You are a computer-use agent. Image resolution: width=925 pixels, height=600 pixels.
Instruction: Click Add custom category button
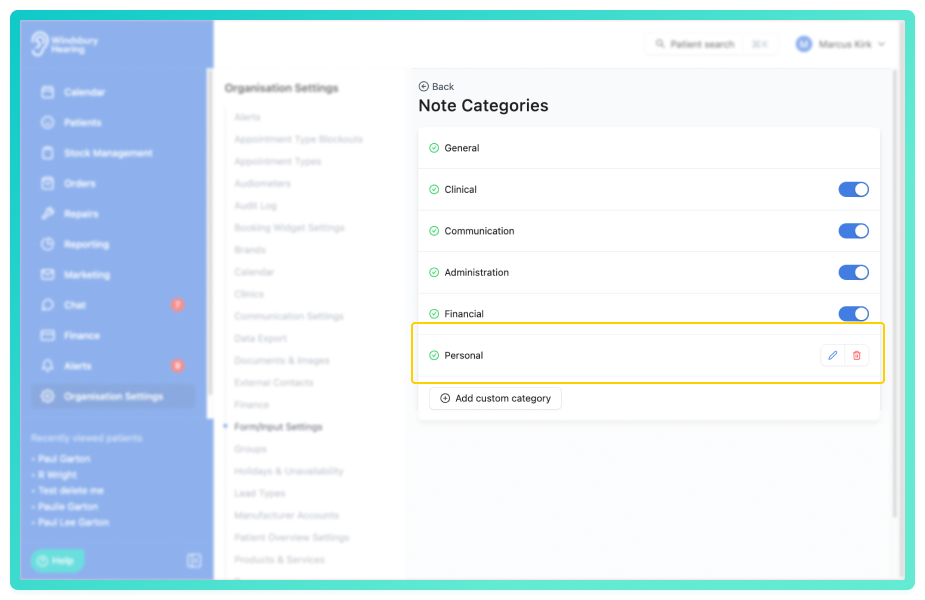[x=495, y=398]
